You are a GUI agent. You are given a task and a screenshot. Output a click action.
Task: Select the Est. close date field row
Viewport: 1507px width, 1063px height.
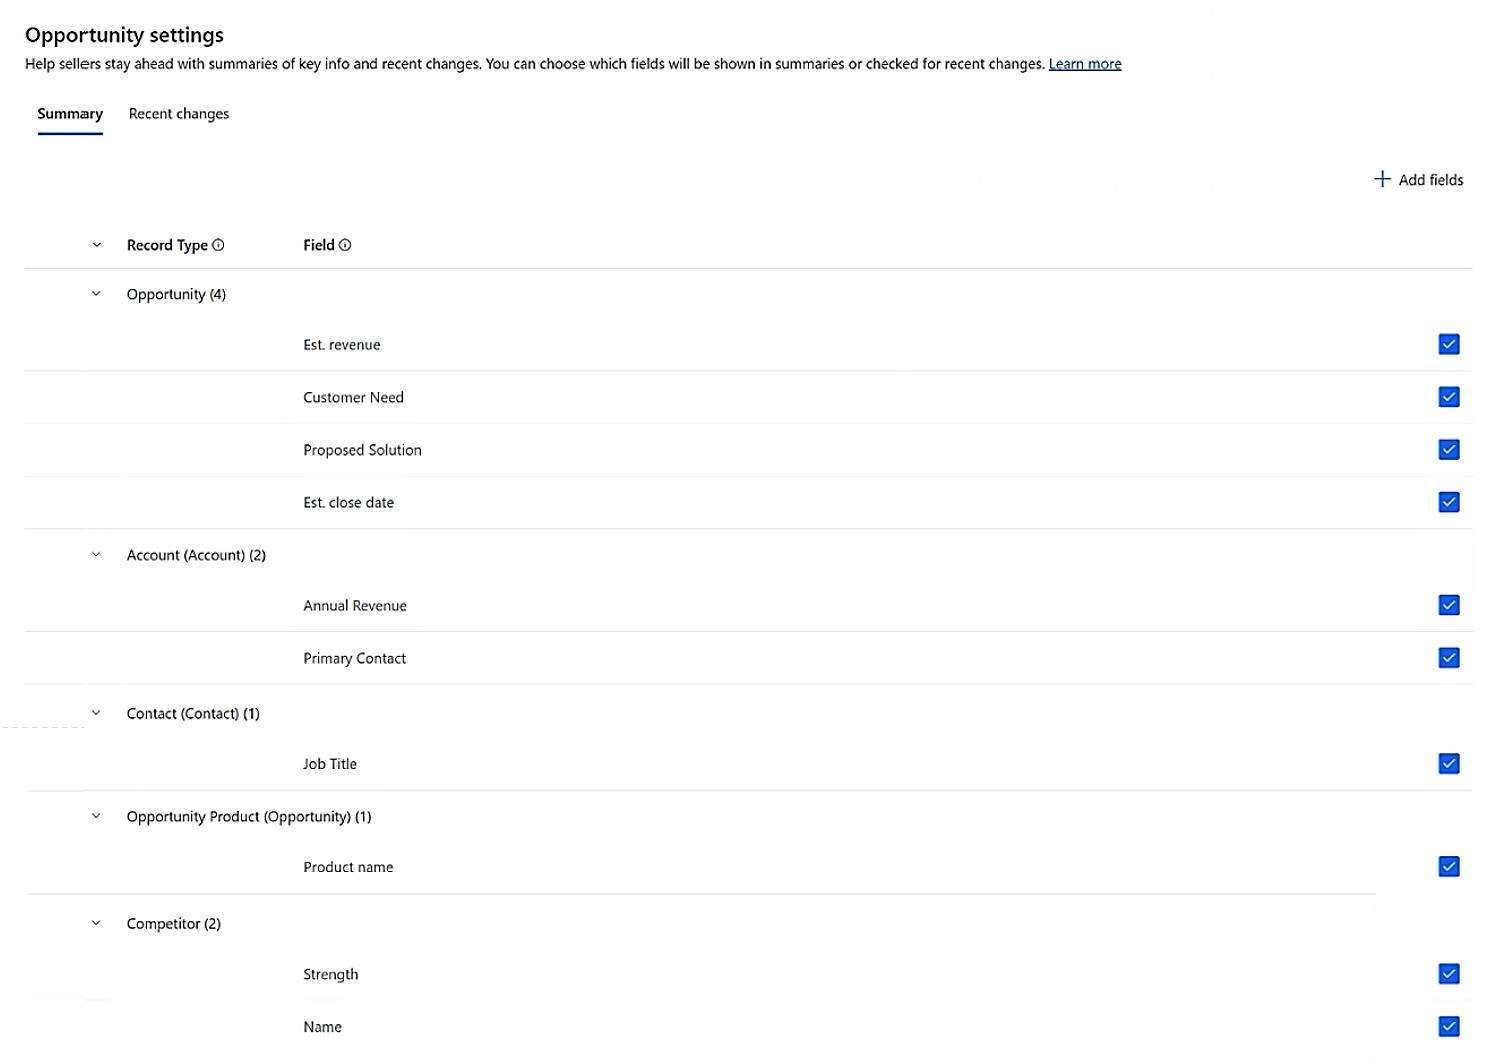click(x=349, y=503)
